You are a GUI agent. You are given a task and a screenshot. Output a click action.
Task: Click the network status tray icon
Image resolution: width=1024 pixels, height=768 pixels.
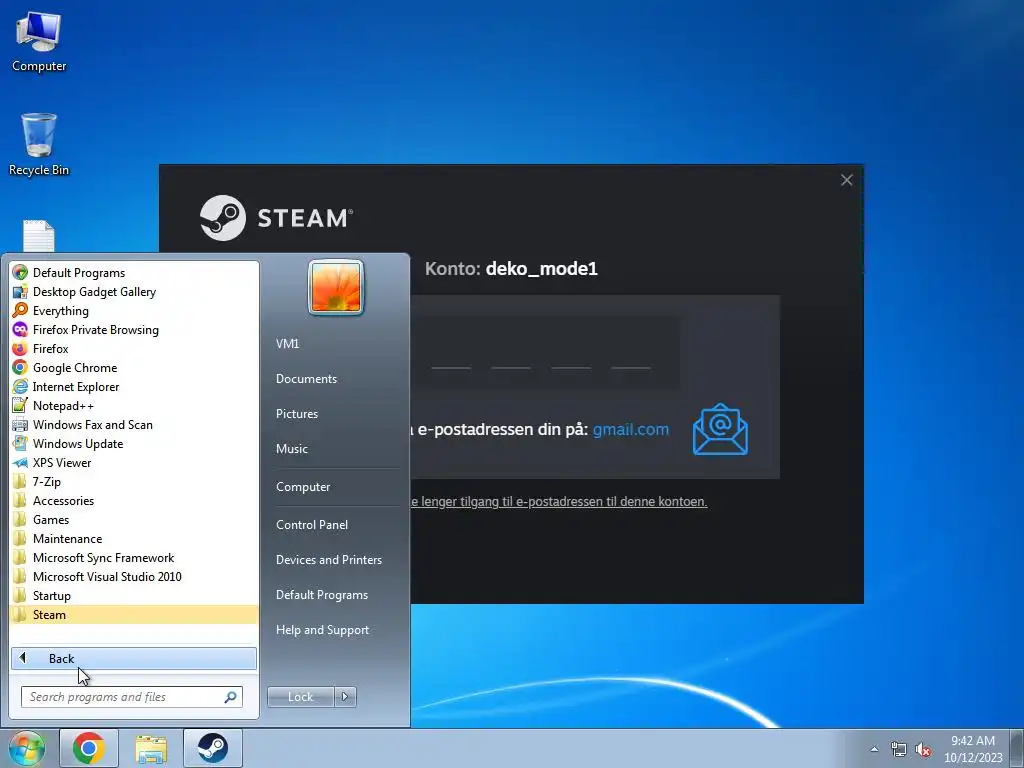click(x=899, y=750)
